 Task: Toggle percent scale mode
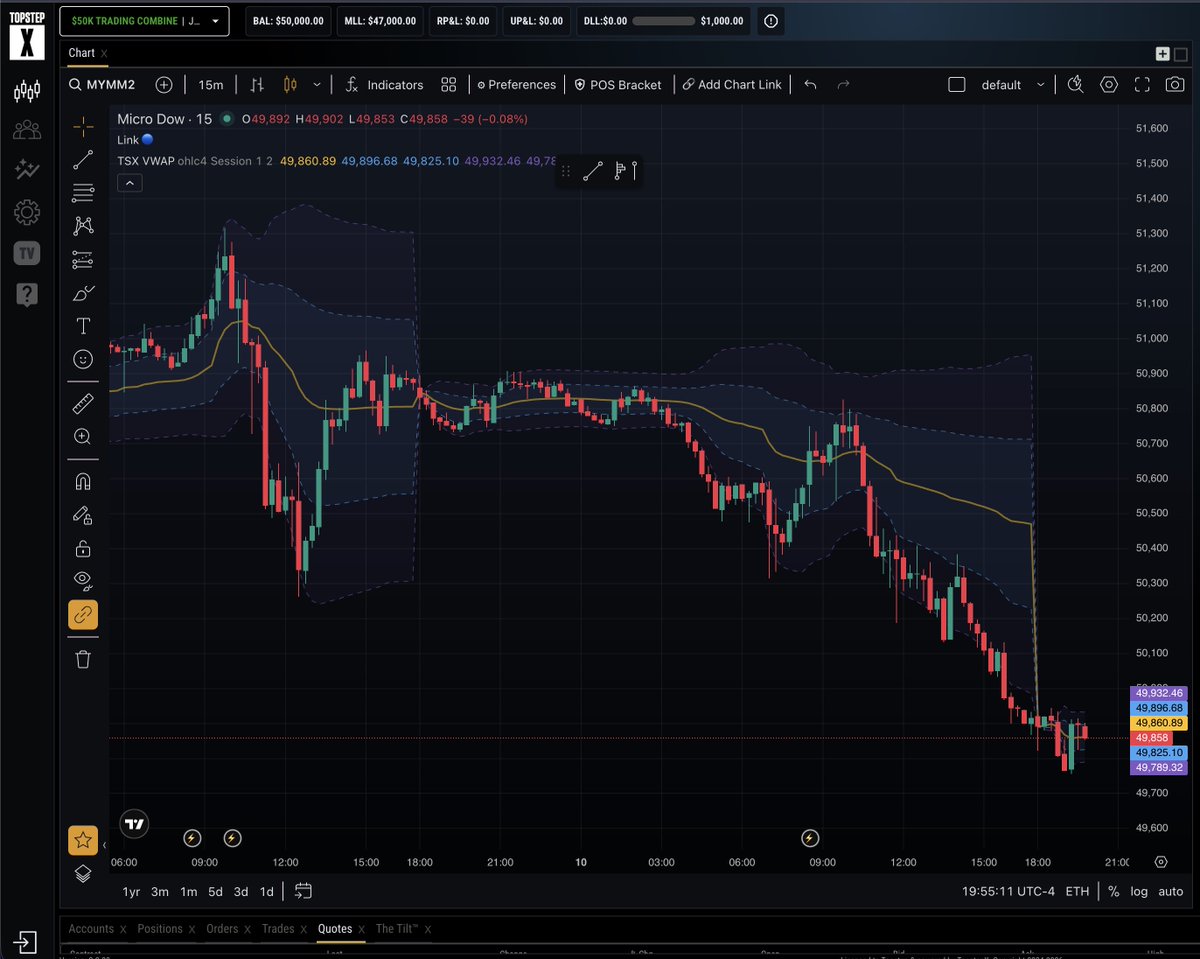(1113, 891)
